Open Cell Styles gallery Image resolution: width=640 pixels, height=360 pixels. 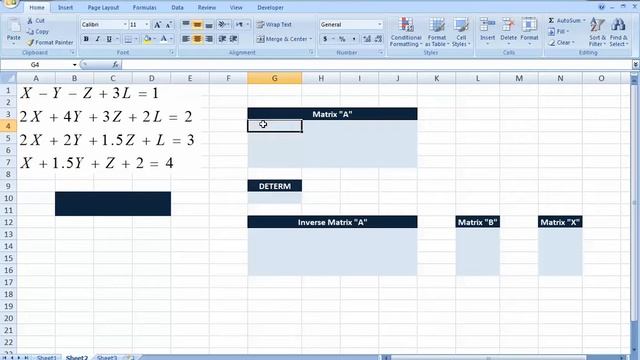(x=461, y=32)
